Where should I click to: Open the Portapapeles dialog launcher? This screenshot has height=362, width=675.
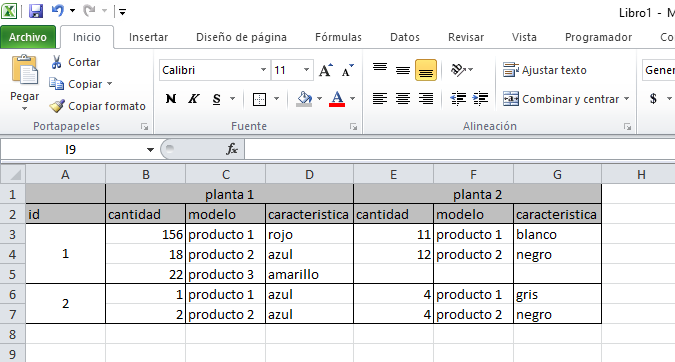(x=144, y=127)
